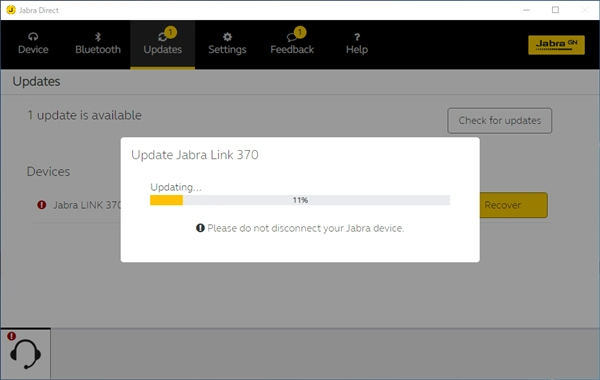
Task: Open the Device tab
Action: pos(33,44)
